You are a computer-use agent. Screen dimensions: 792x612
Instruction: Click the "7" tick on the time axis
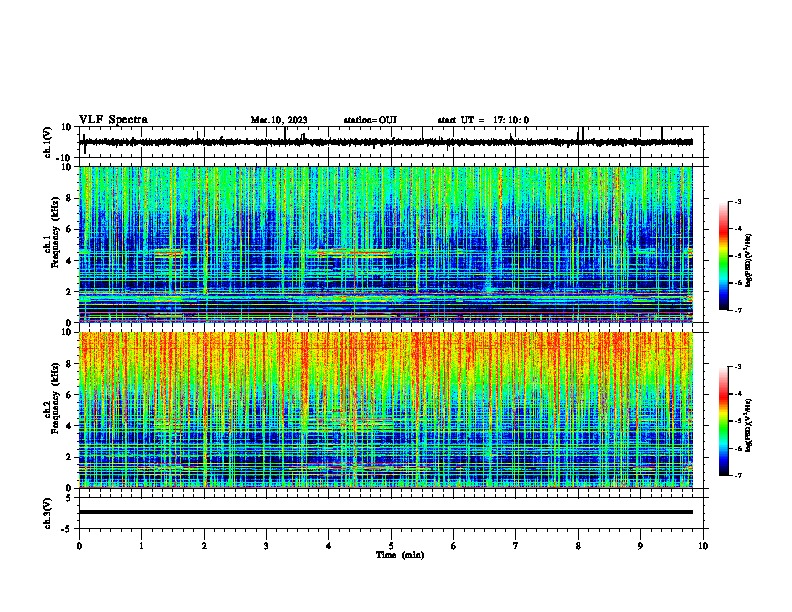516,546
